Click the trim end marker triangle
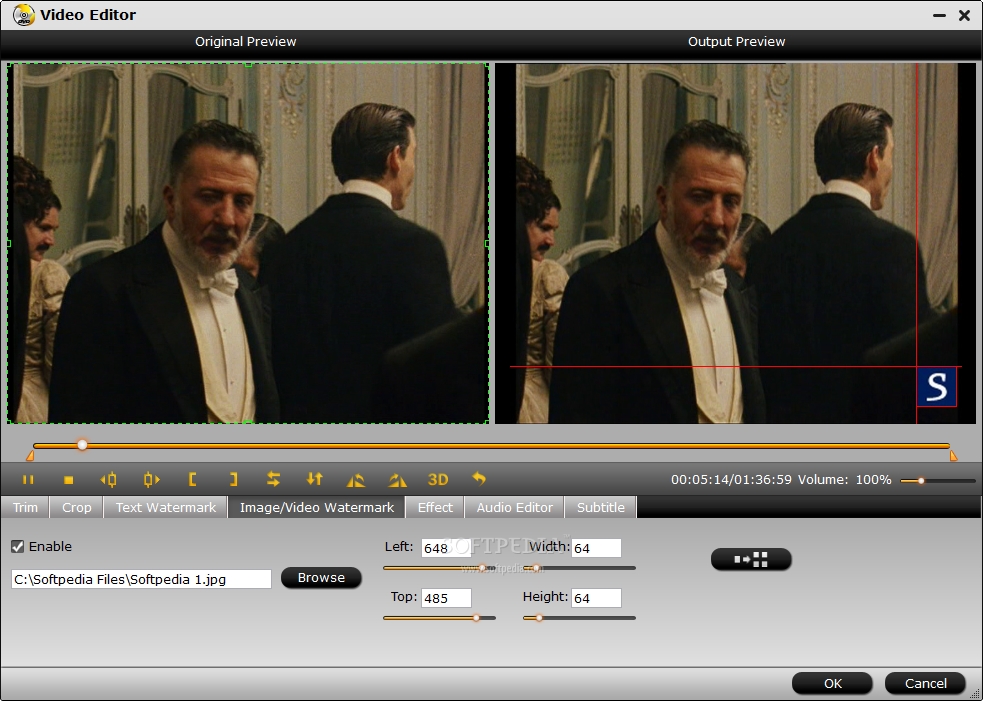Image resolution: width=983 pixels, height=701 pixels. tap(954, 456)
